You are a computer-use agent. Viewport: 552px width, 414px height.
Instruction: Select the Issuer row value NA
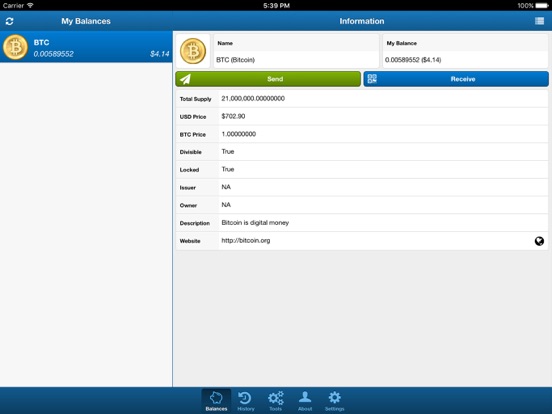tap(226, 187)
